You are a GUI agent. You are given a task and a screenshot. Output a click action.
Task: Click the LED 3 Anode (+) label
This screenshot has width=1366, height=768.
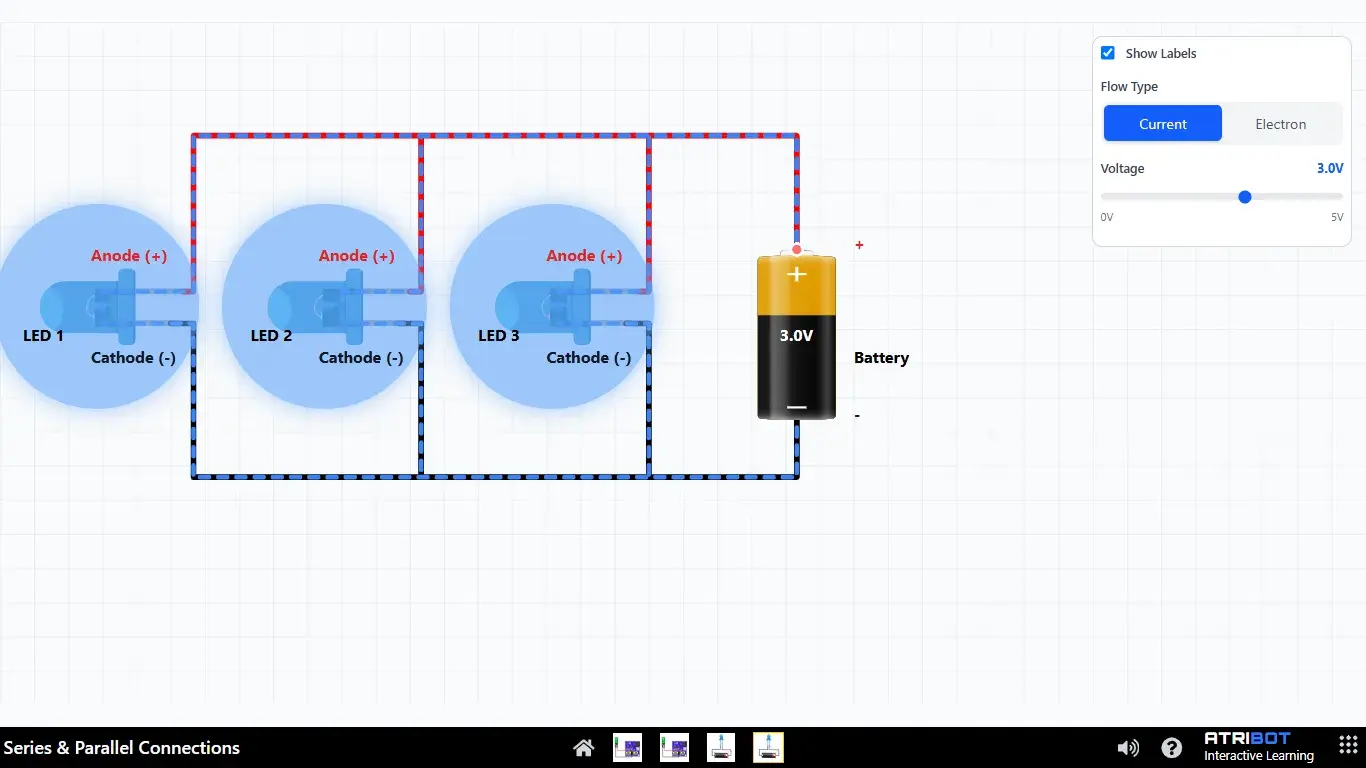pyautogui.click(x=584, y=256)
